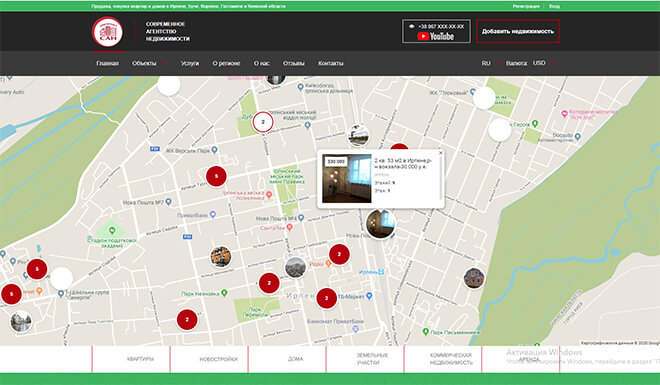This screenshot has height=385, width=660.
Task: Open the О нас menu item
Action: [261, 63]
